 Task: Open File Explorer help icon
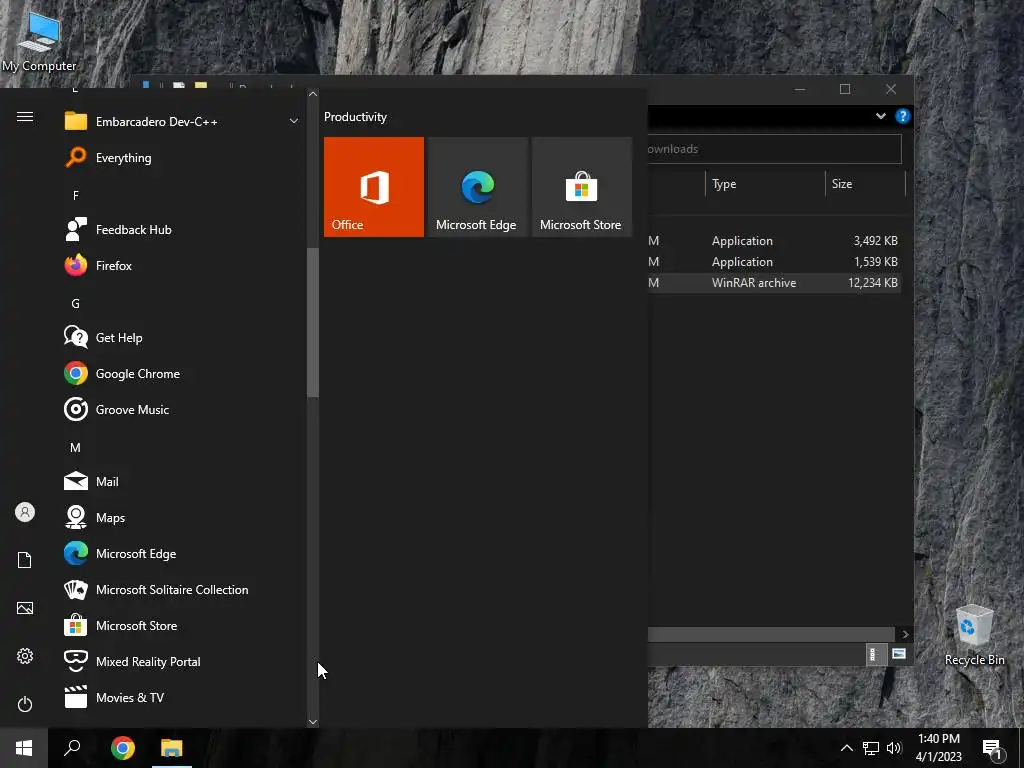tap(903, 116)
